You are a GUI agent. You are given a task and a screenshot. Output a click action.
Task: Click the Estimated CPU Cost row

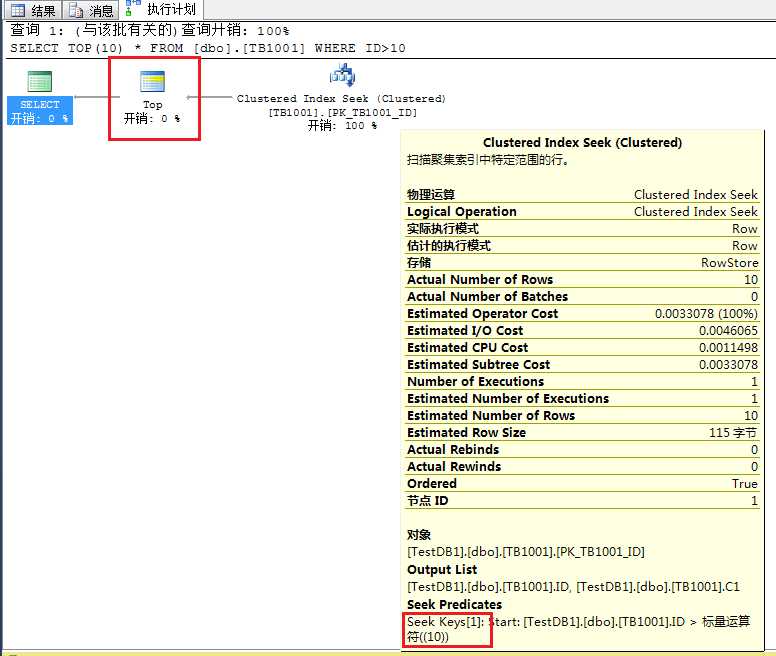tap(582, 347)
